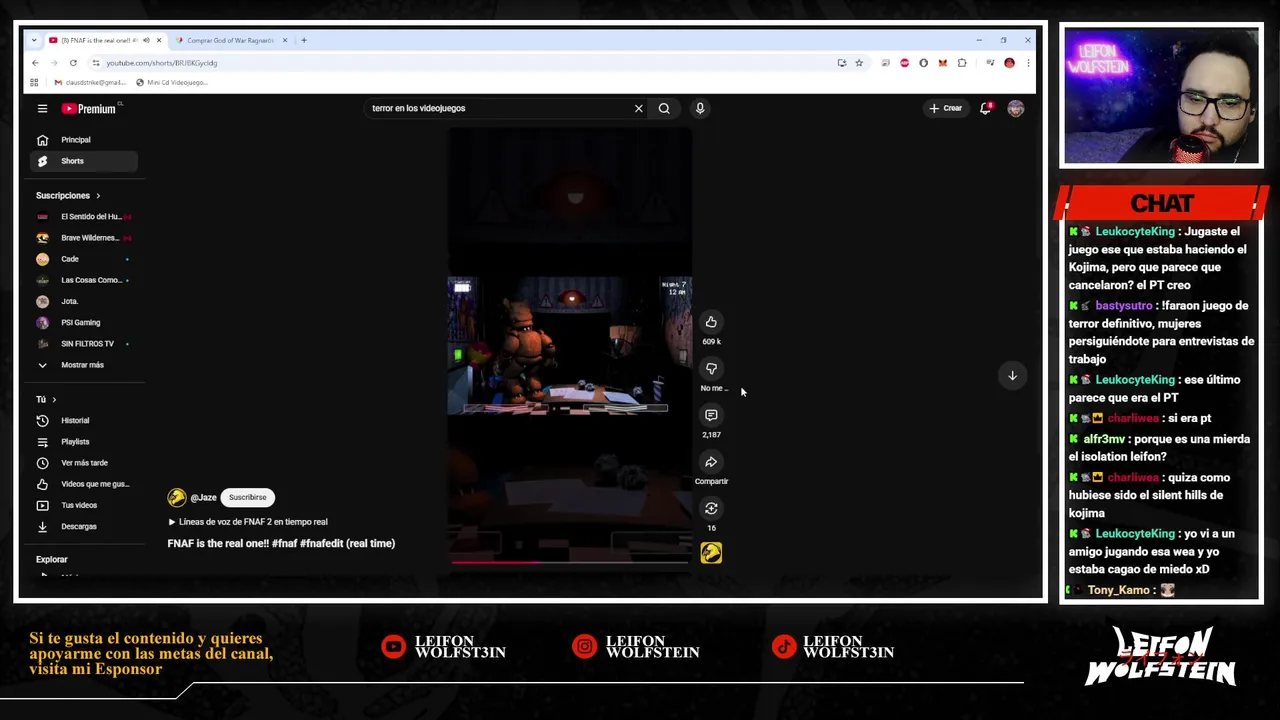Open the MetaMask fox extension icon

(942, 63)
